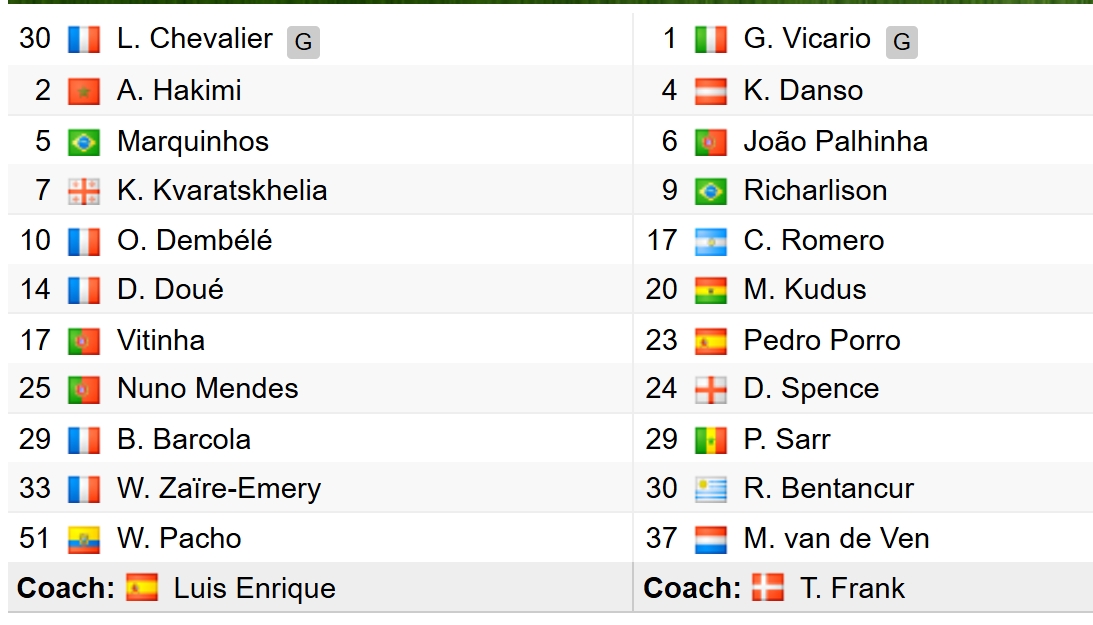The width and height of the screenshot is (1093, 625).
Task: Click the Italian flag beside G. Vicario
Action: click(710, 40)
